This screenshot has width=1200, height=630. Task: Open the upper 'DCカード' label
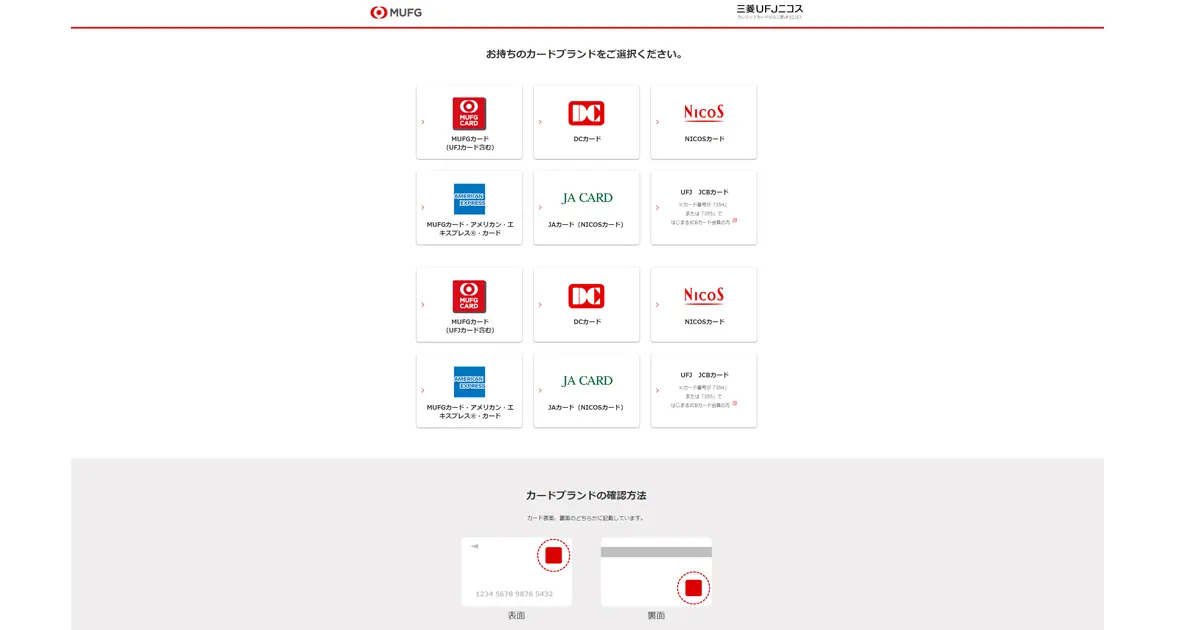tap(587, 139)
